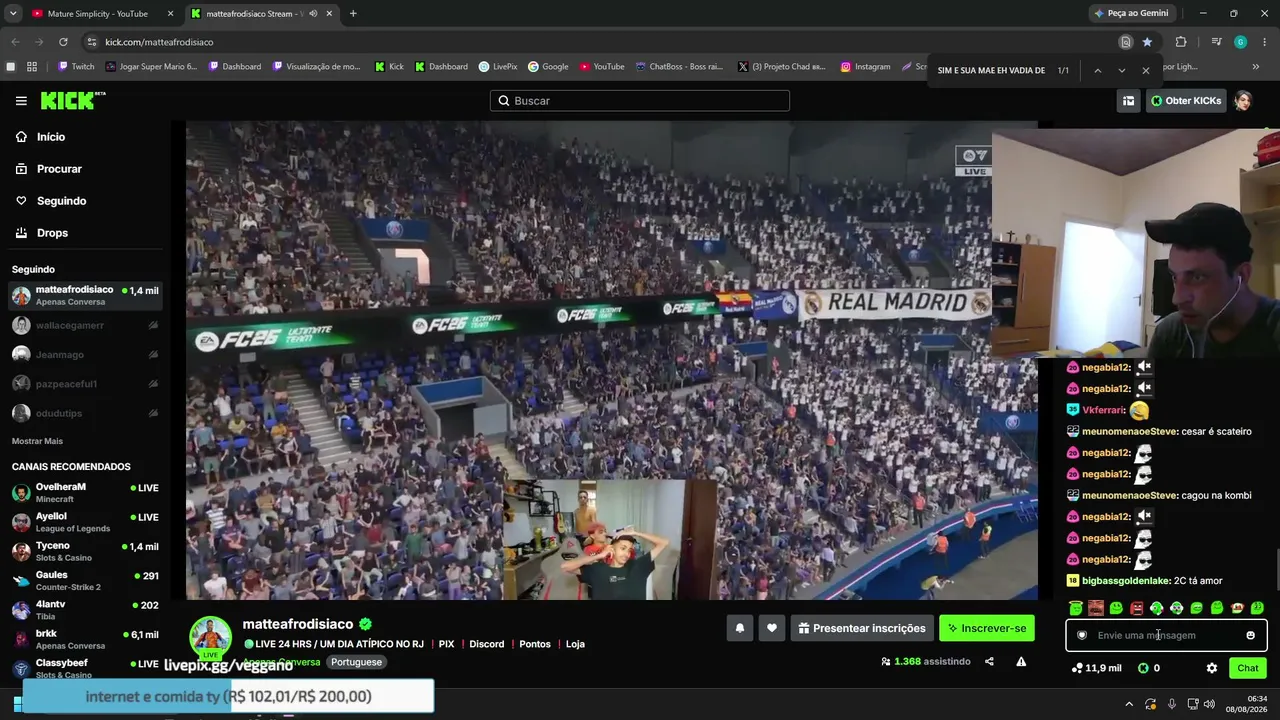The height and width of the screenshot is (720, 1280).
Task: Open LivePix bookmark
Action: [x=497, y=67]
